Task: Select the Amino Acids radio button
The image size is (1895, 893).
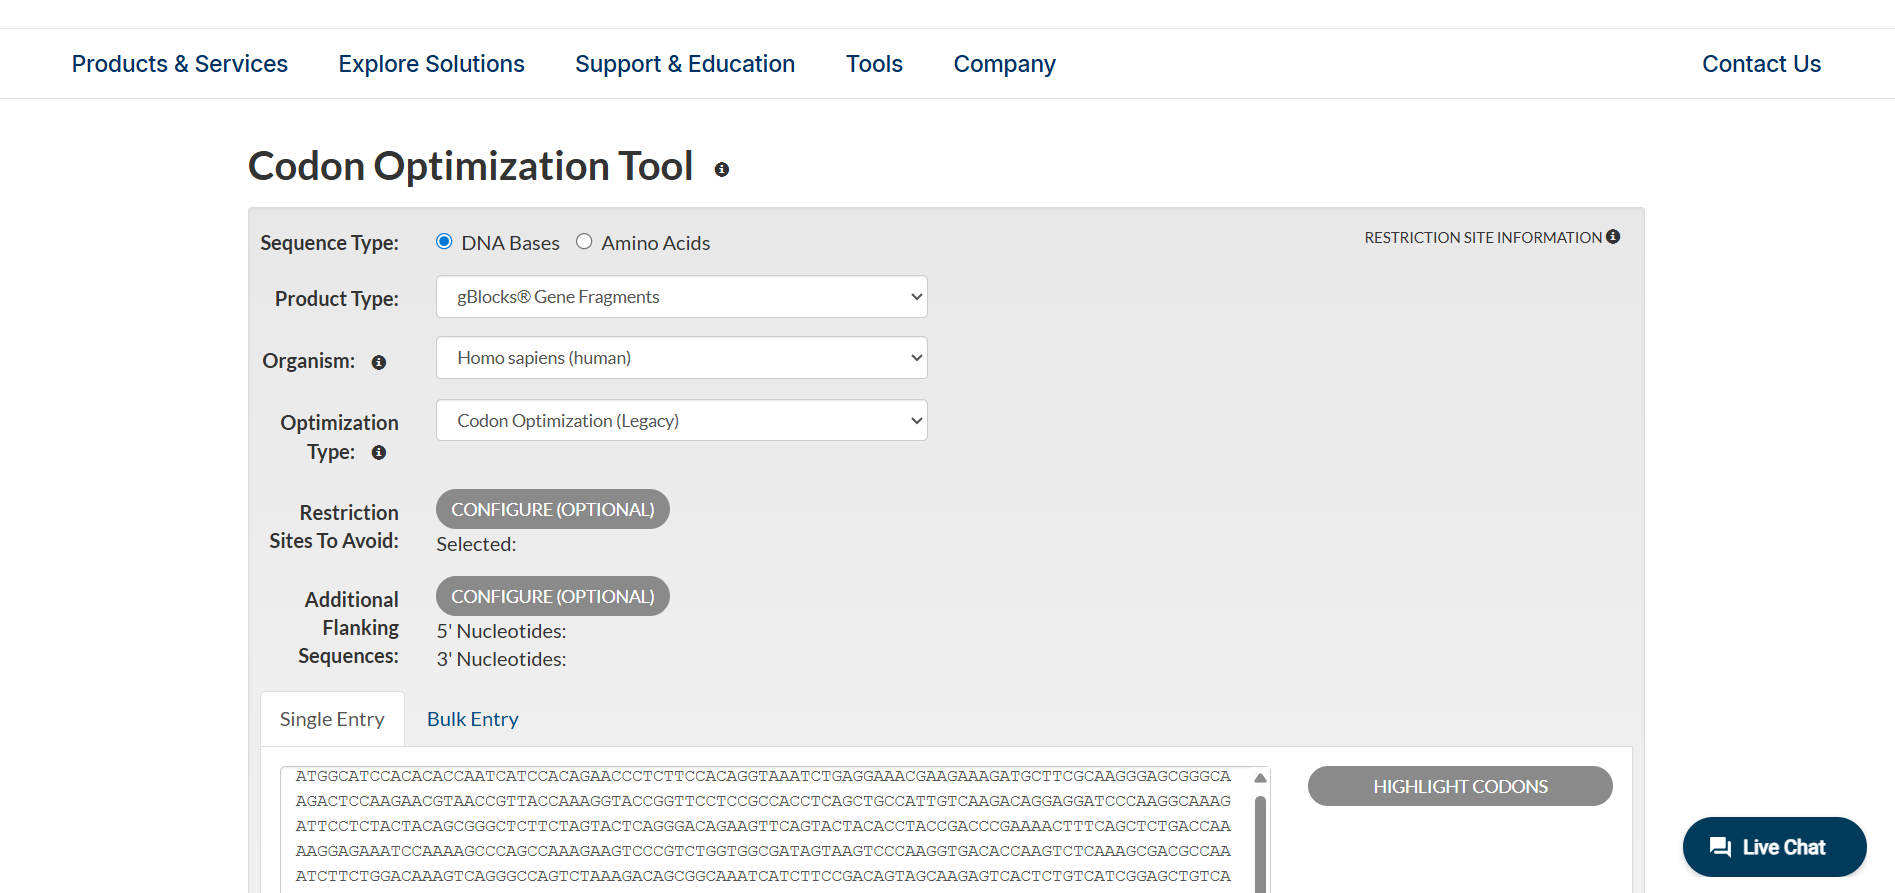Action: (584, 242)
